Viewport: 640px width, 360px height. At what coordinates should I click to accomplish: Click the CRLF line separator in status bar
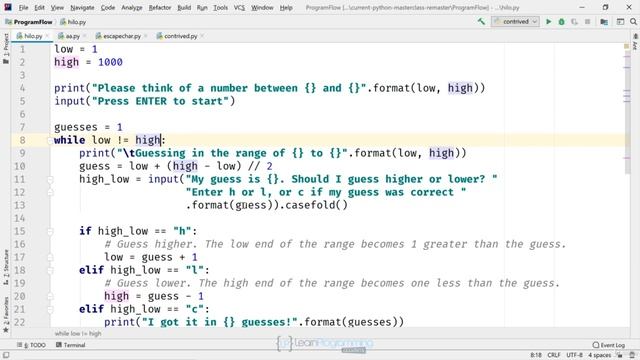(x=553, y=355)
